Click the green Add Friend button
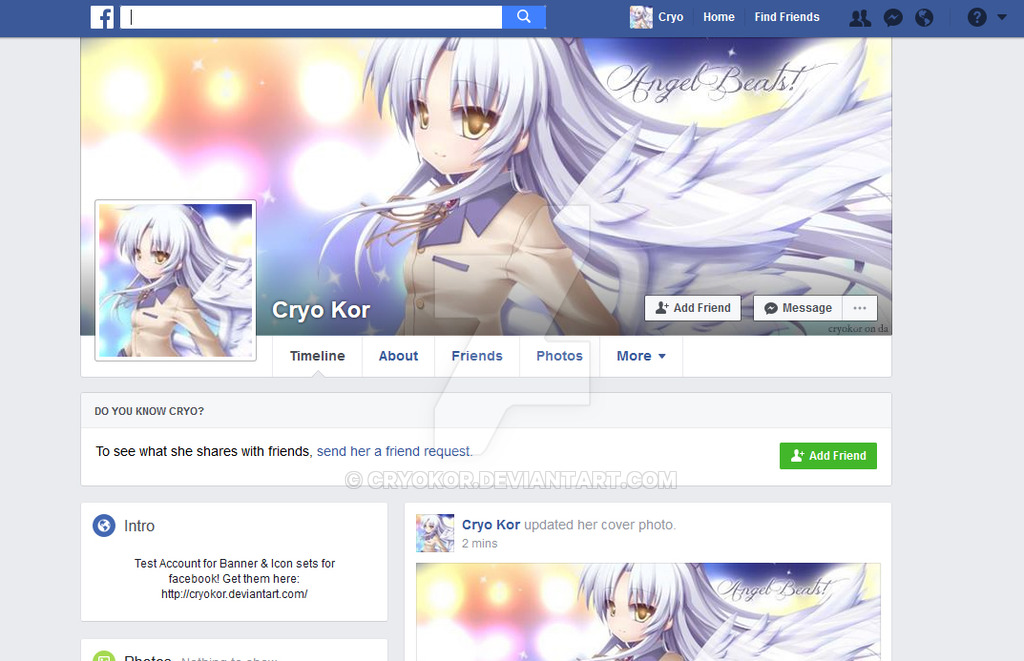The height and width of the screenshot is (661, 1024). 828,455
